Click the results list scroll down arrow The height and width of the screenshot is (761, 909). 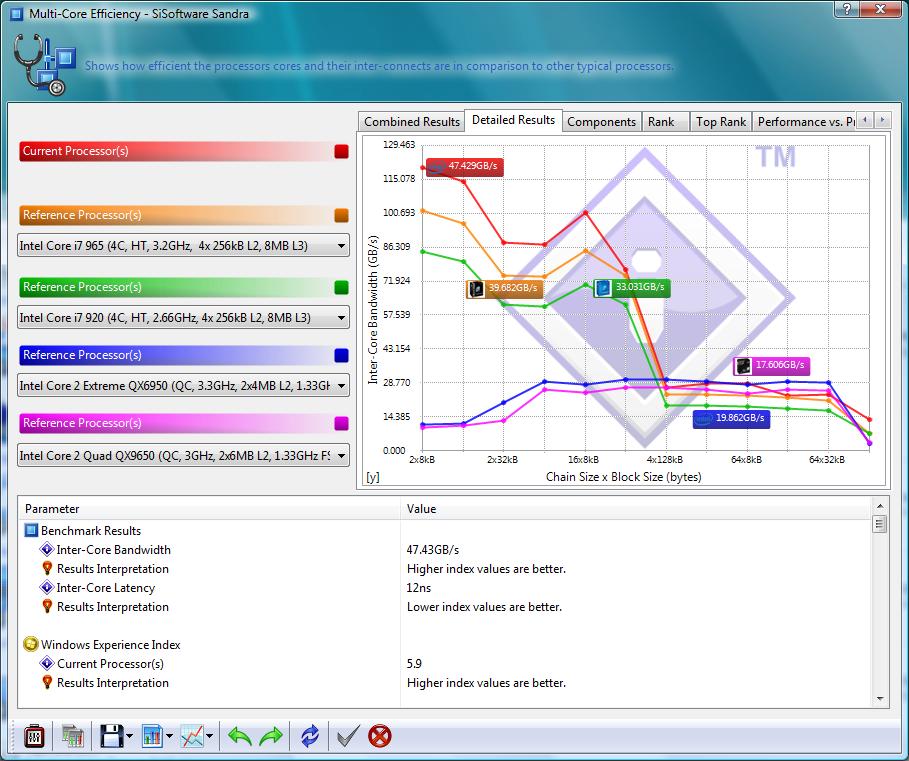click(x=880, y=699)
